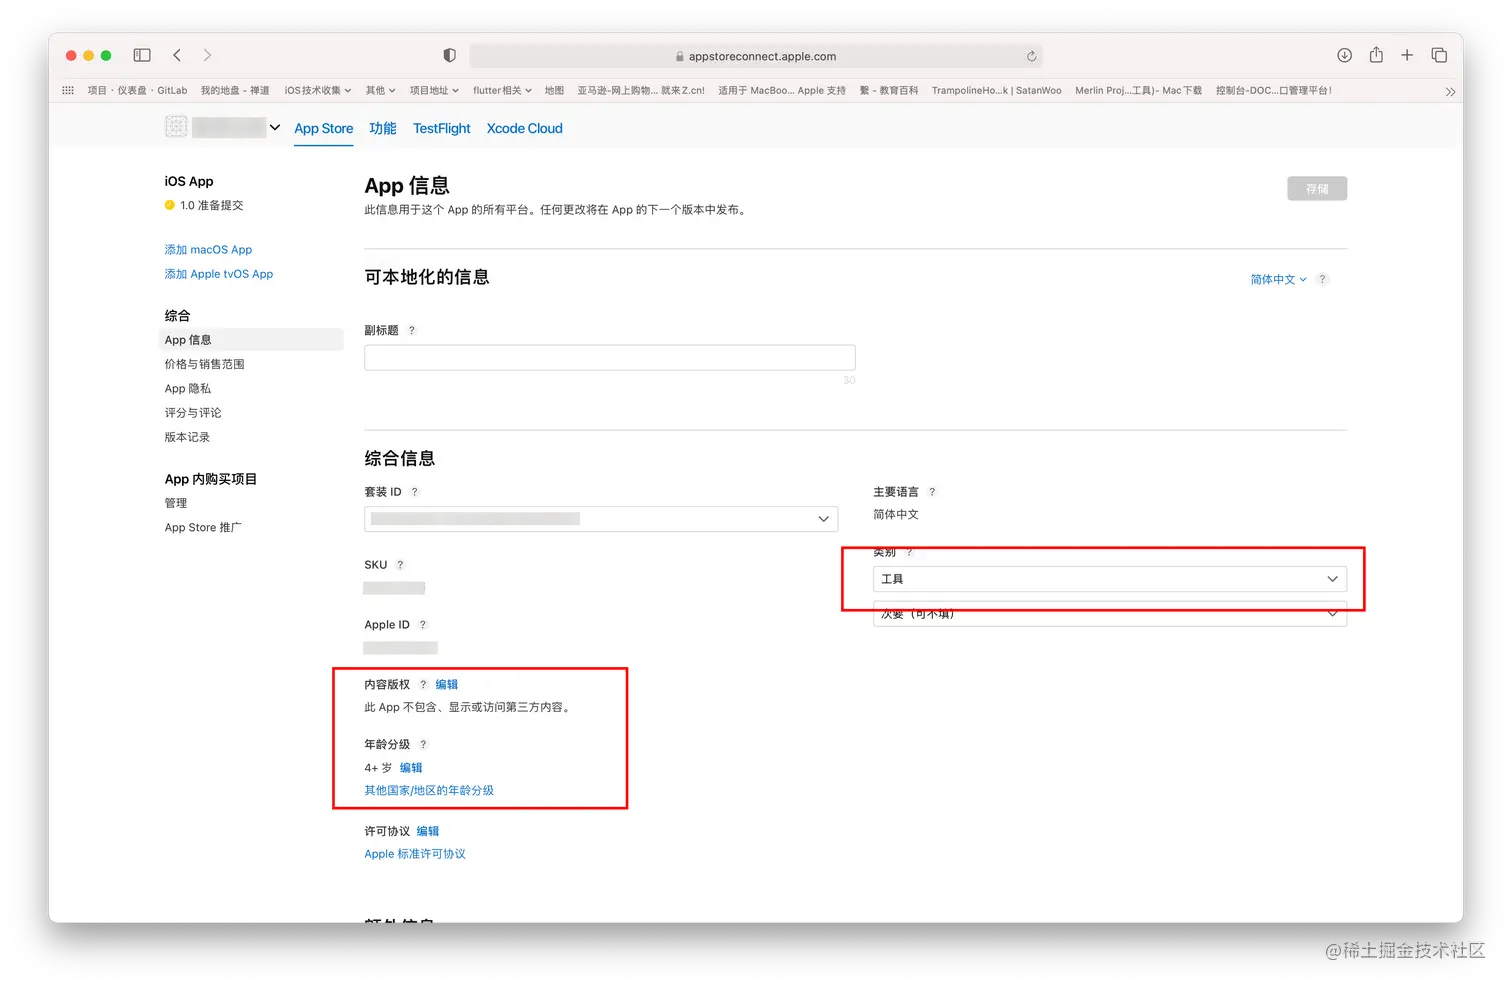1512x987 pixels.
Task: Open the privacy report shield icon
Action: point(449,55)
